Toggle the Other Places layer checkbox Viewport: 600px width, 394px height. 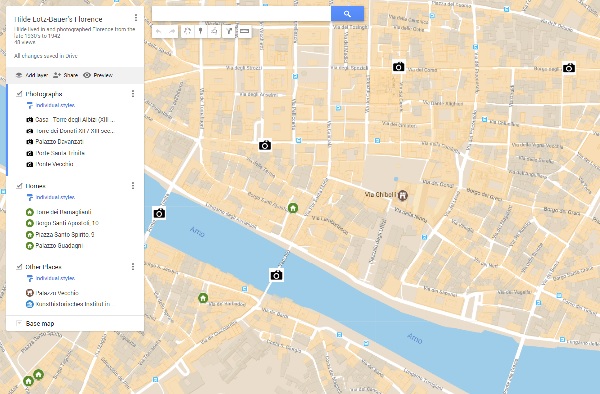click(19, 267)
